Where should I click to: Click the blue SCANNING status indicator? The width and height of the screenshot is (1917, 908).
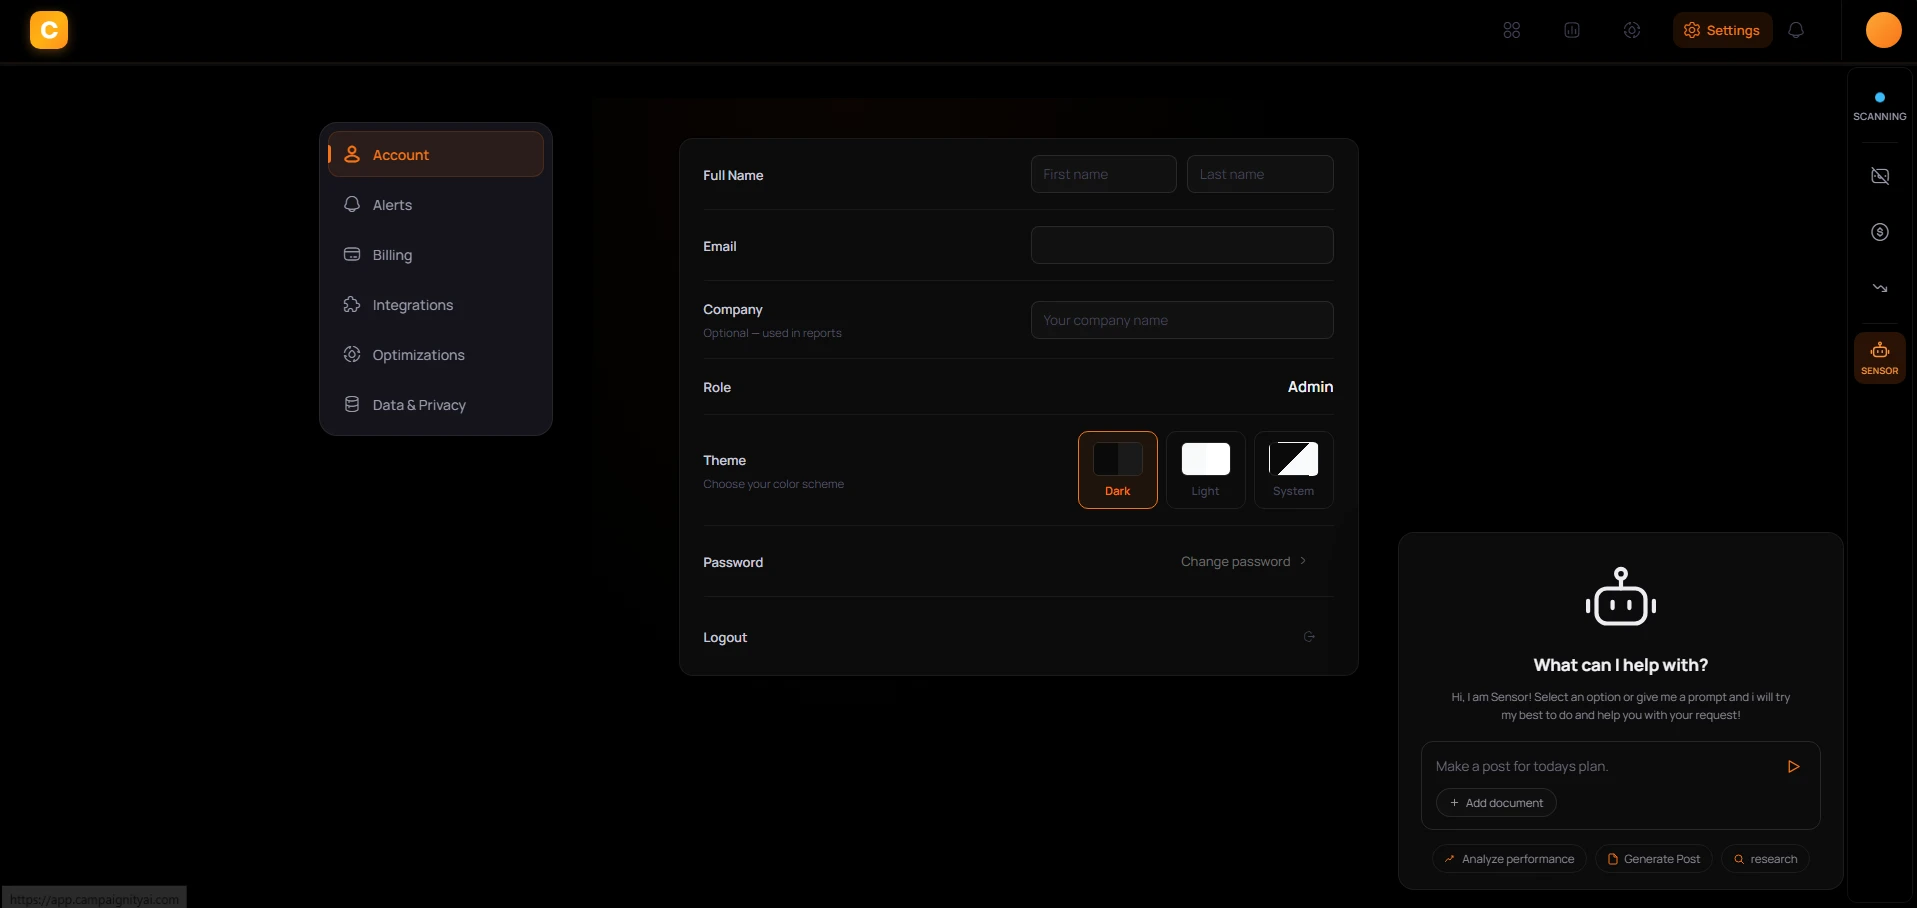(1879, 107)
